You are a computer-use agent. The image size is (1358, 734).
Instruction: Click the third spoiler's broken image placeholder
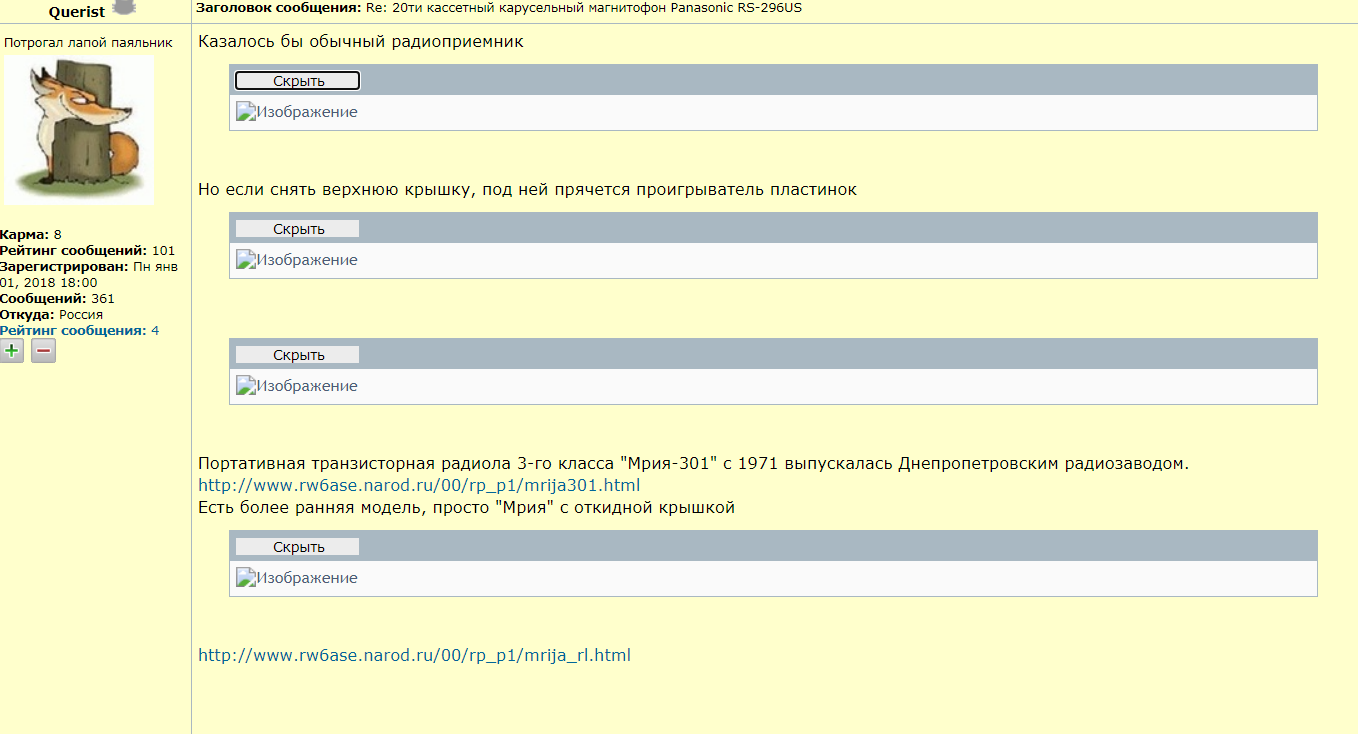click(296, 386)
